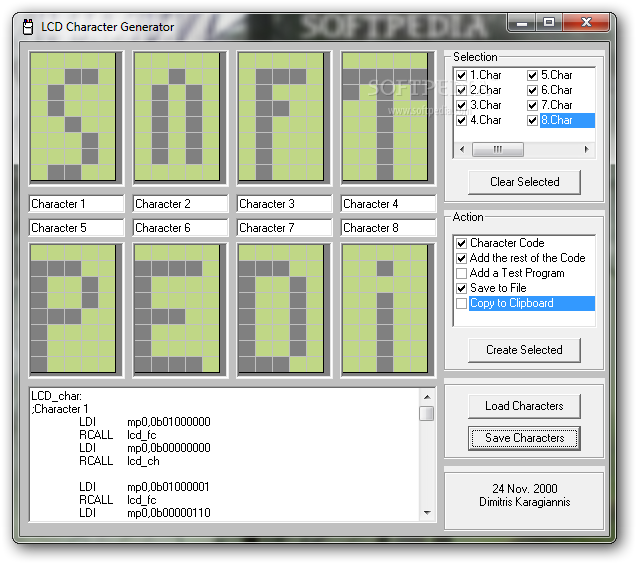This screenshot has height=564, width=637.
Task: Toggle the 8.Char selection checkbox
Action: [x=532, y=120]
